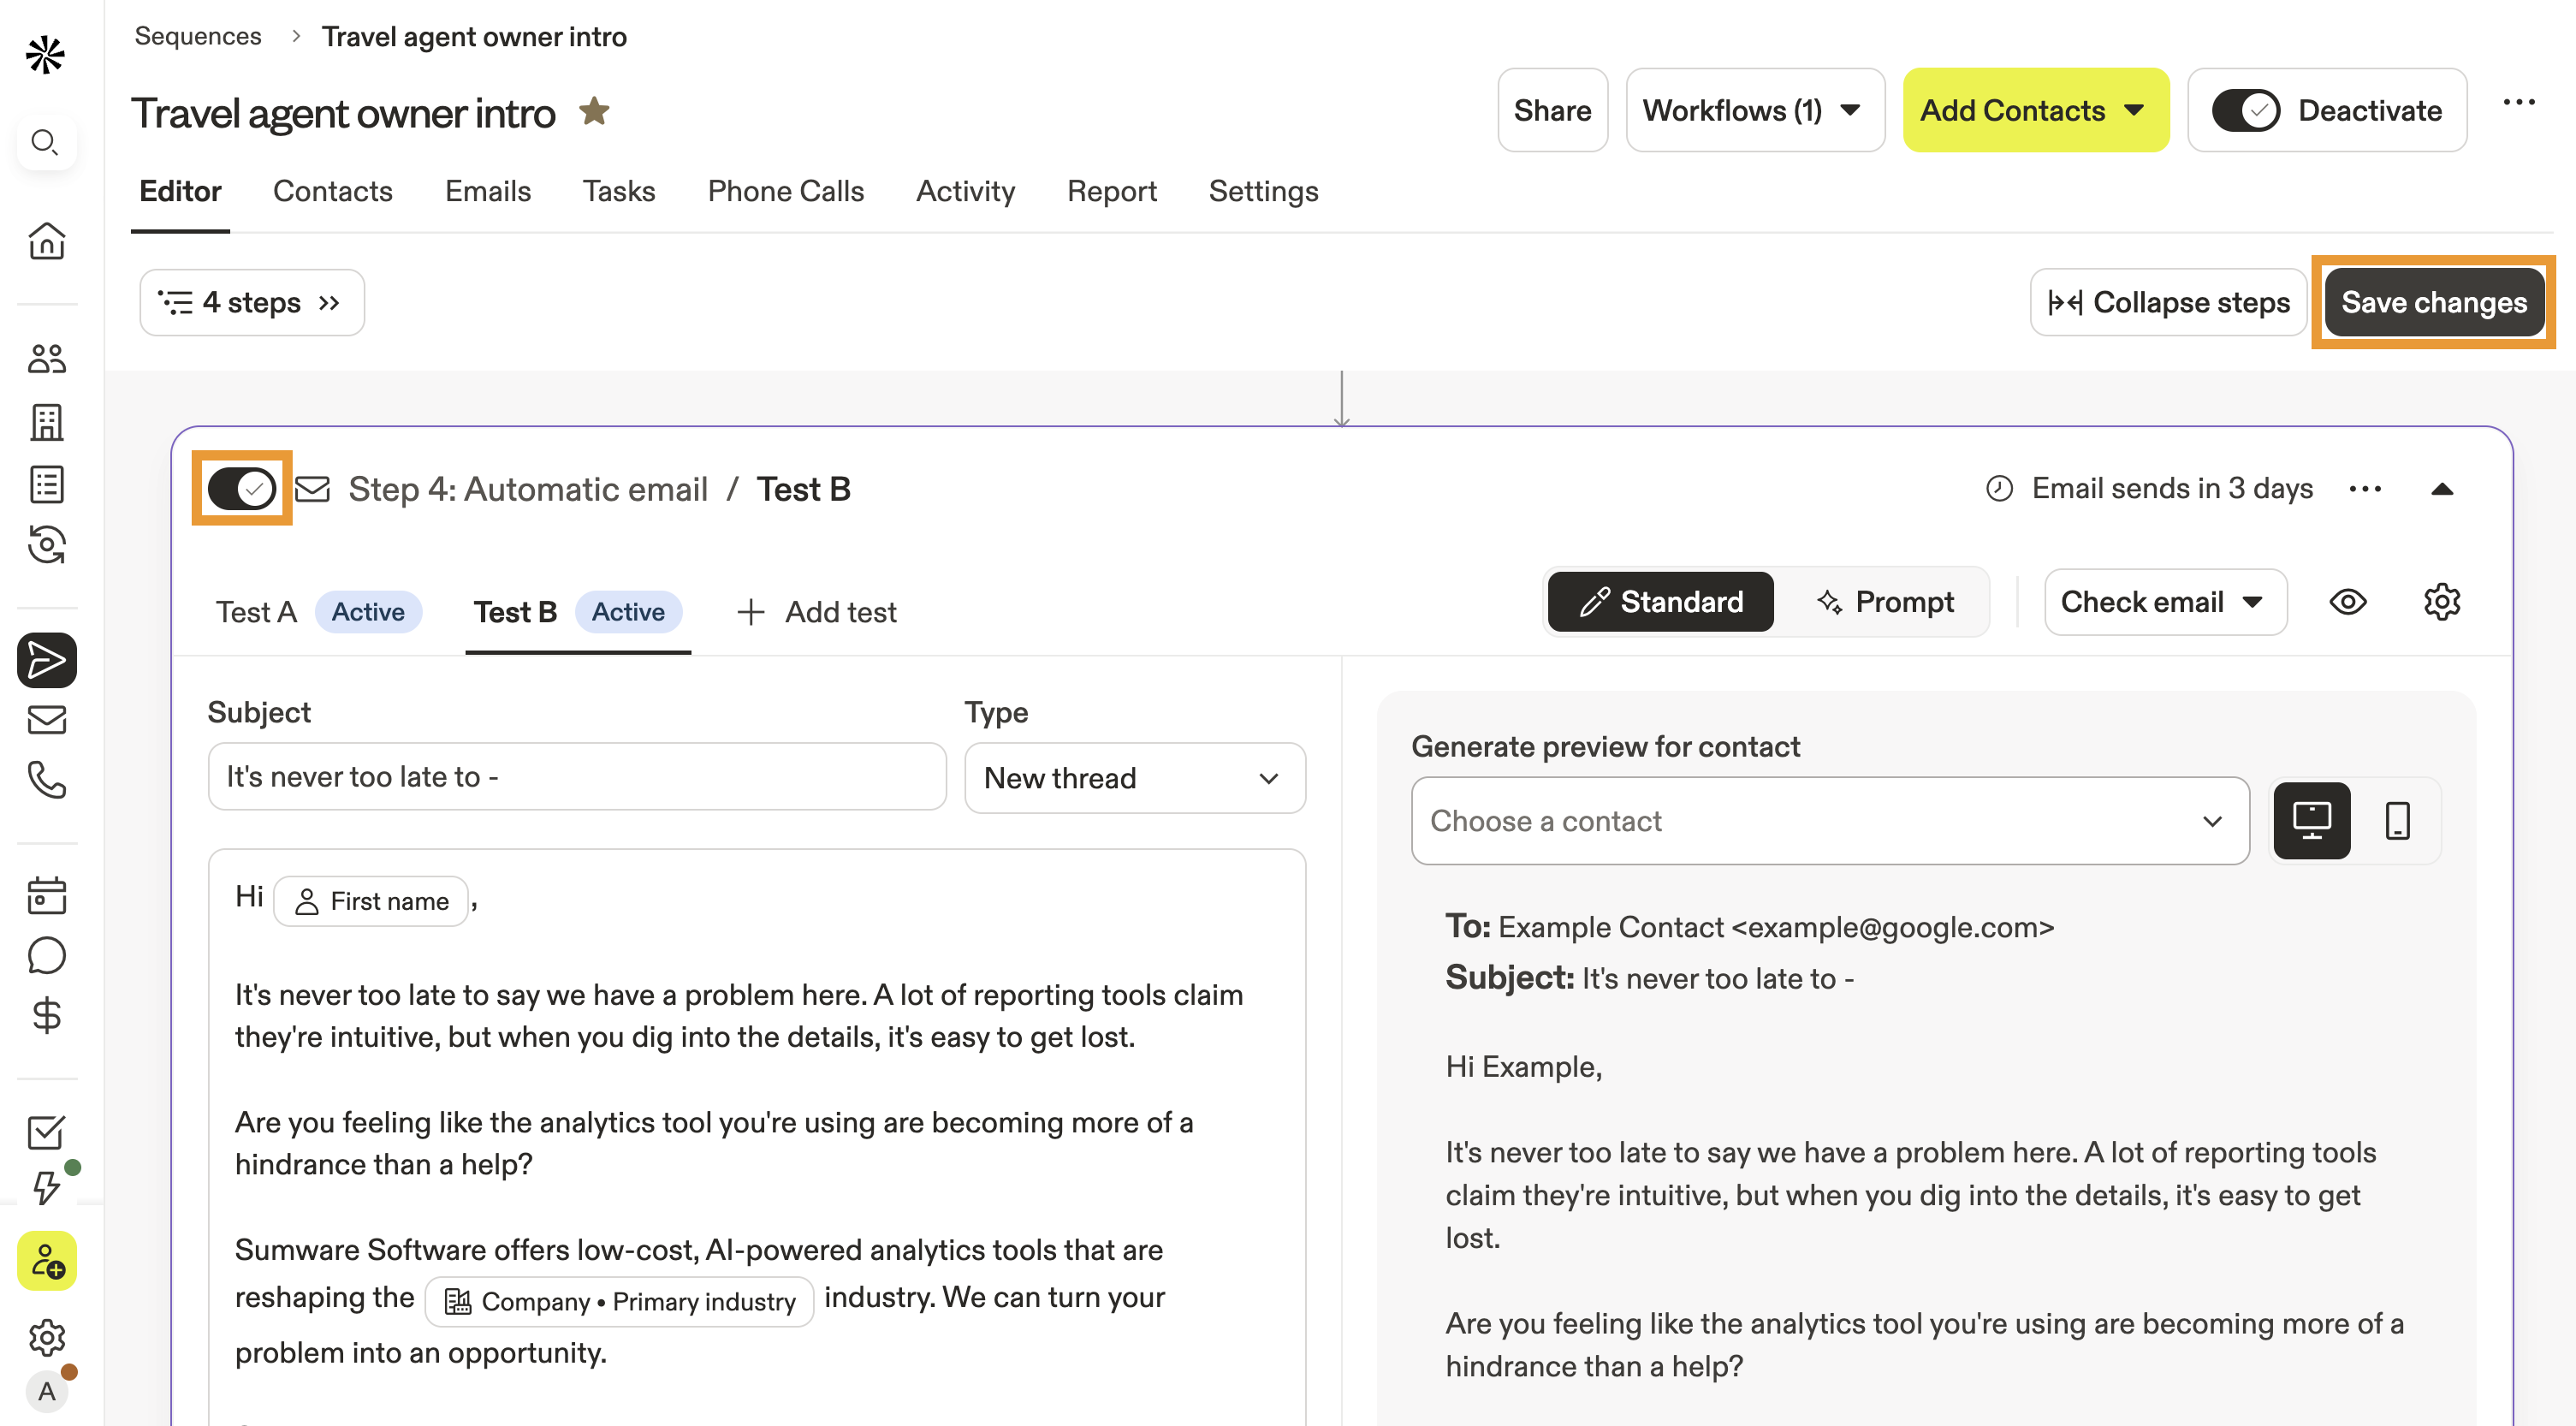Expand the Choose a contact dropdown
2576x1426 pixels.
pyautogui.click(x=1829, y=821)
